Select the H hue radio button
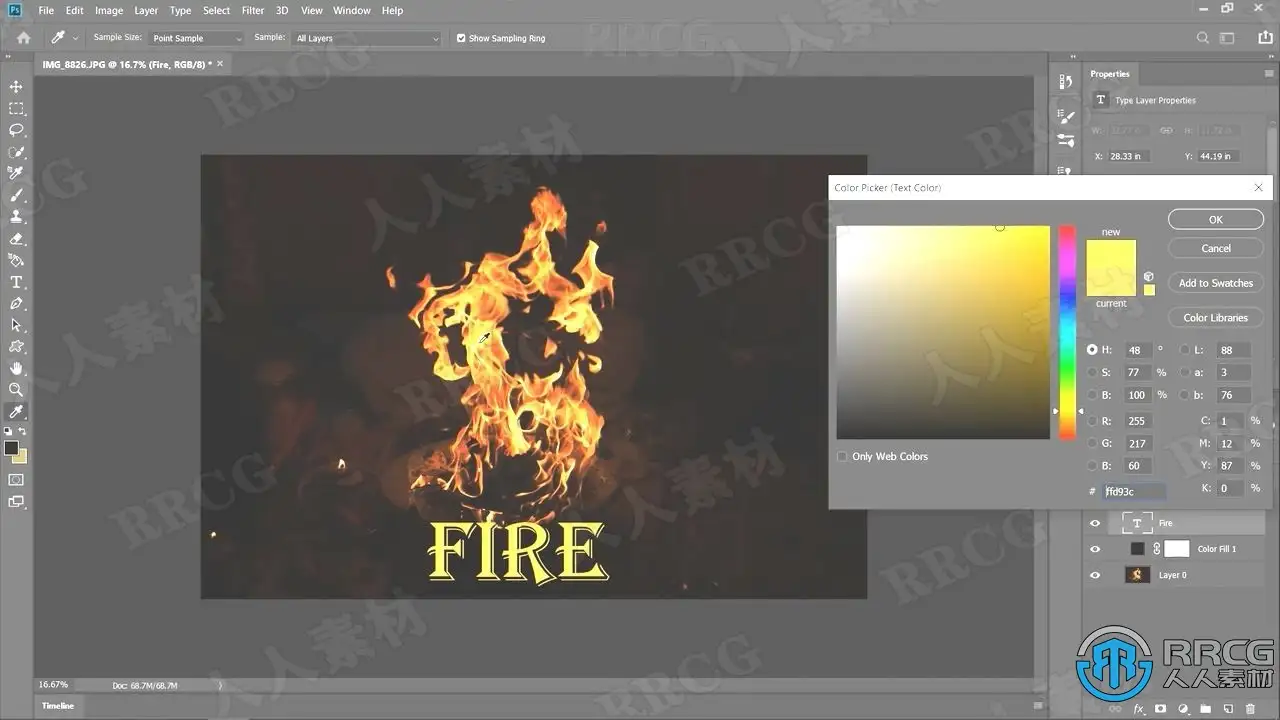Screen dimensions: 1280x720 click(1092, 350)
